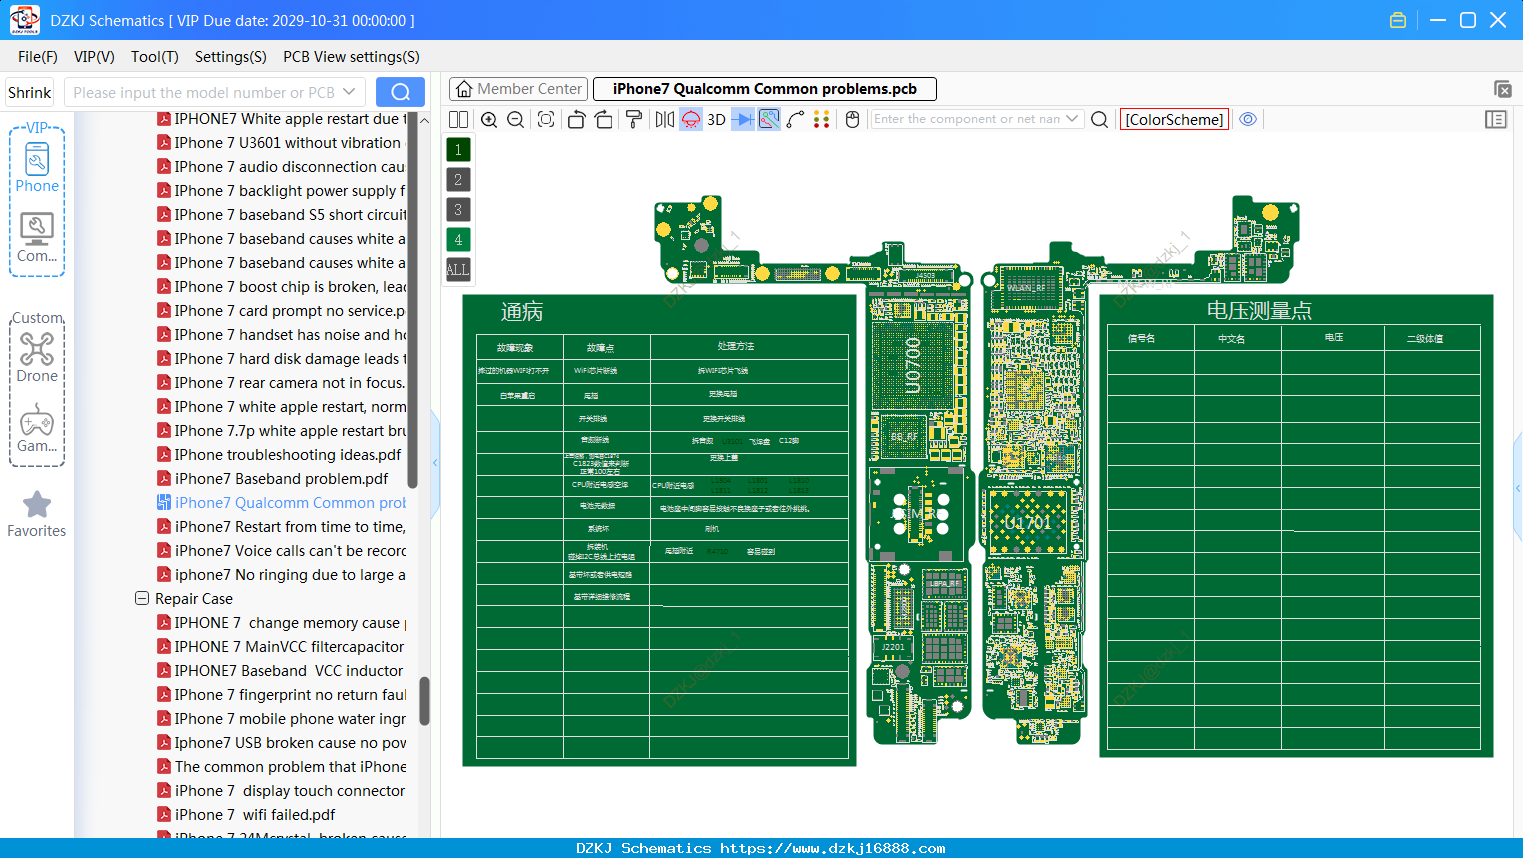Select 'iPhone7 Qualcomm Common prob' PCB file

coord(282,503)
